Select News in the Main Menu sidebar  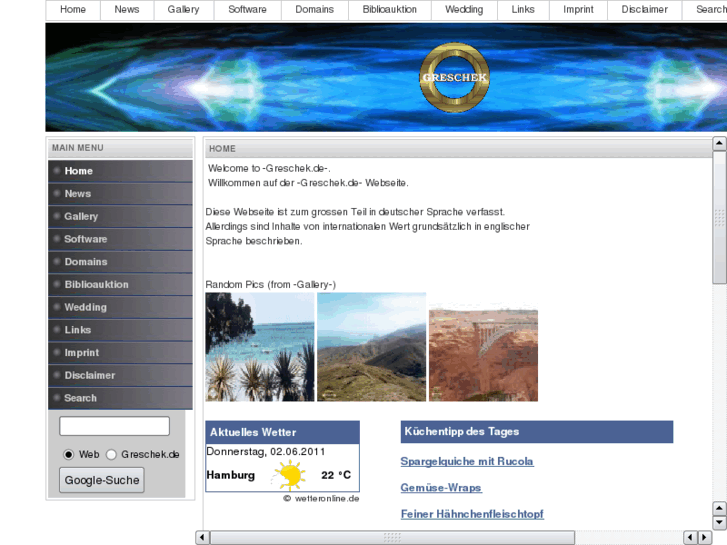coord(120,194)
